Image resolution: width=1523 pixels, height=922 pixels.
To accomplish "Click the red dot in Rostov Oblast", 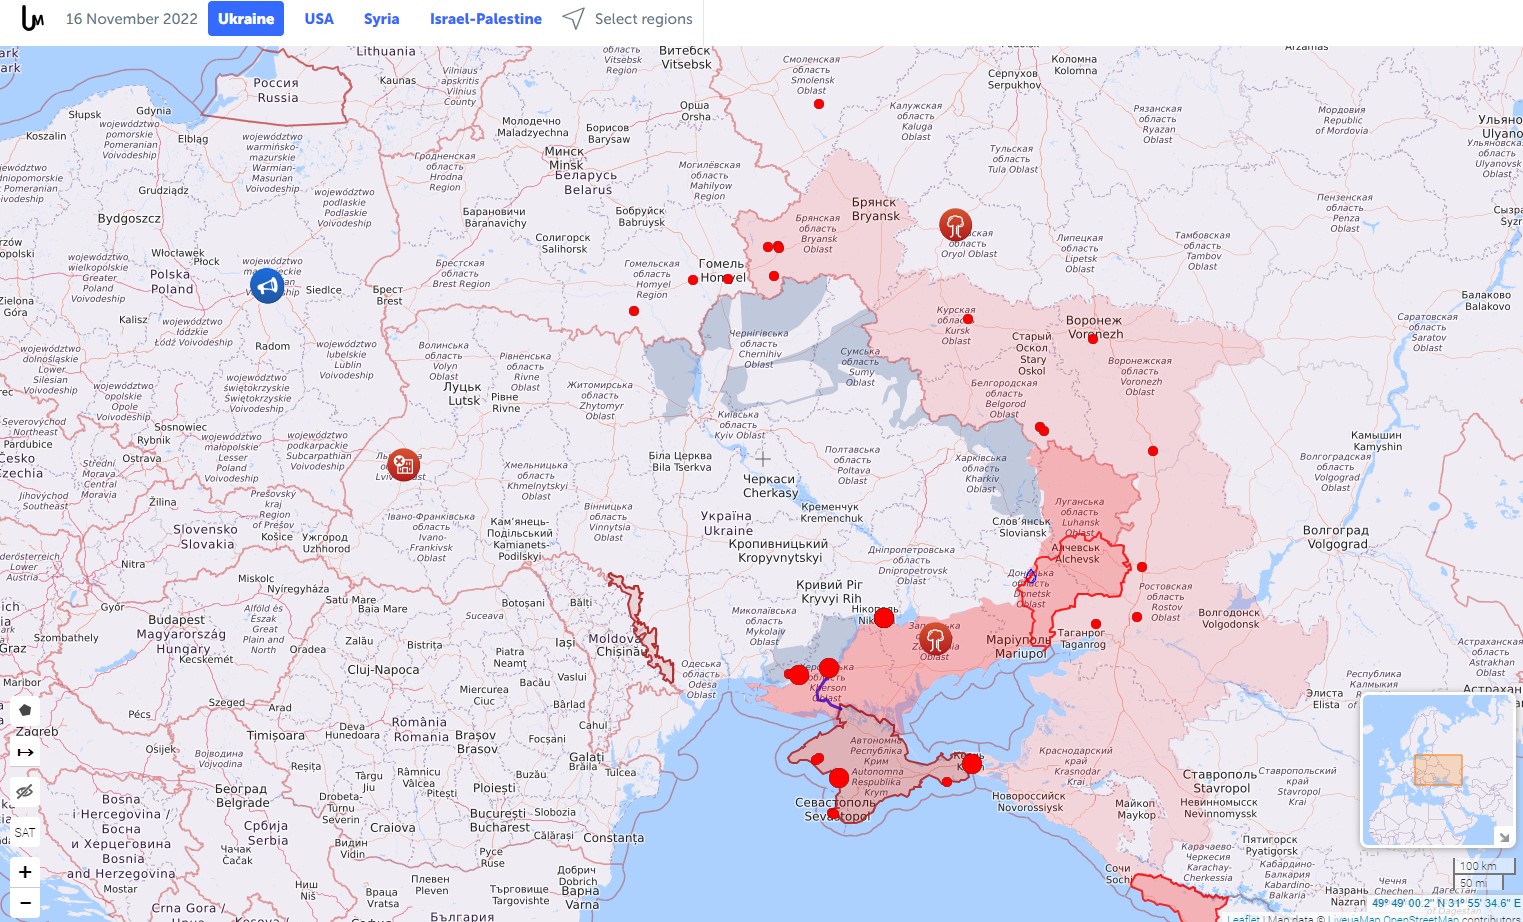I will click(x=1137, y=617).
